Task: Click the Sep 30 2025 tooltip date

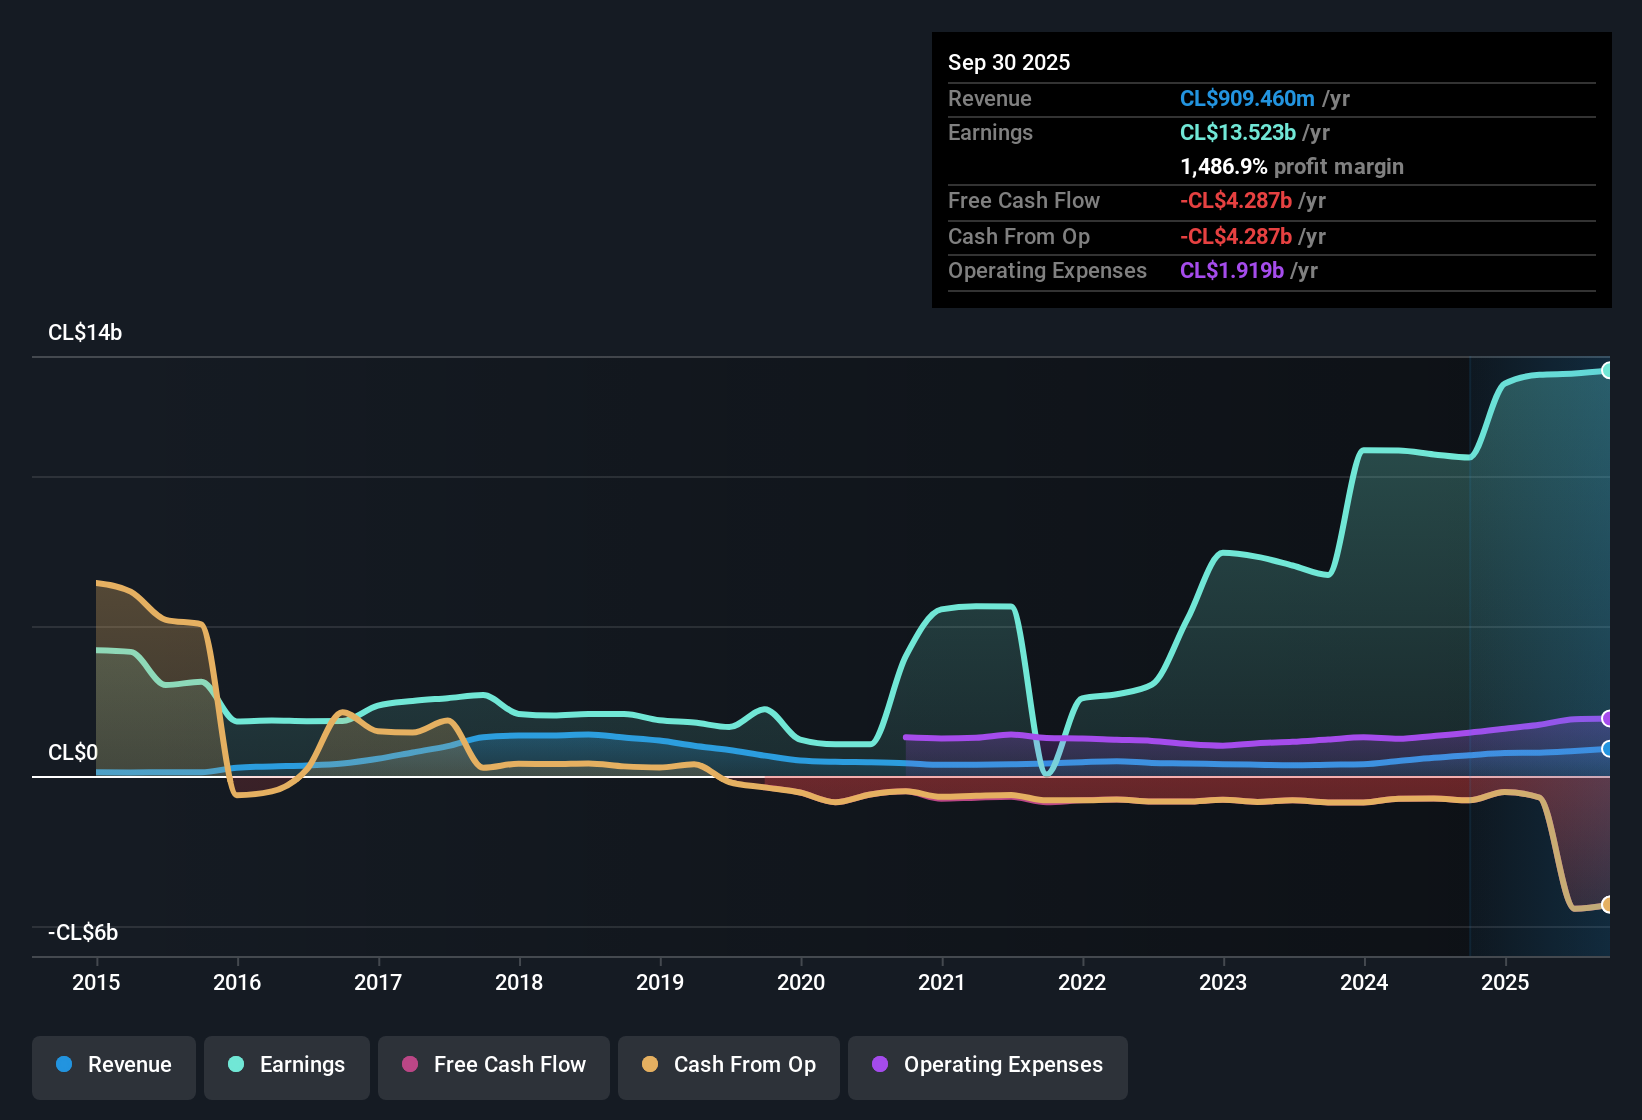Action: pos(1009,63)
